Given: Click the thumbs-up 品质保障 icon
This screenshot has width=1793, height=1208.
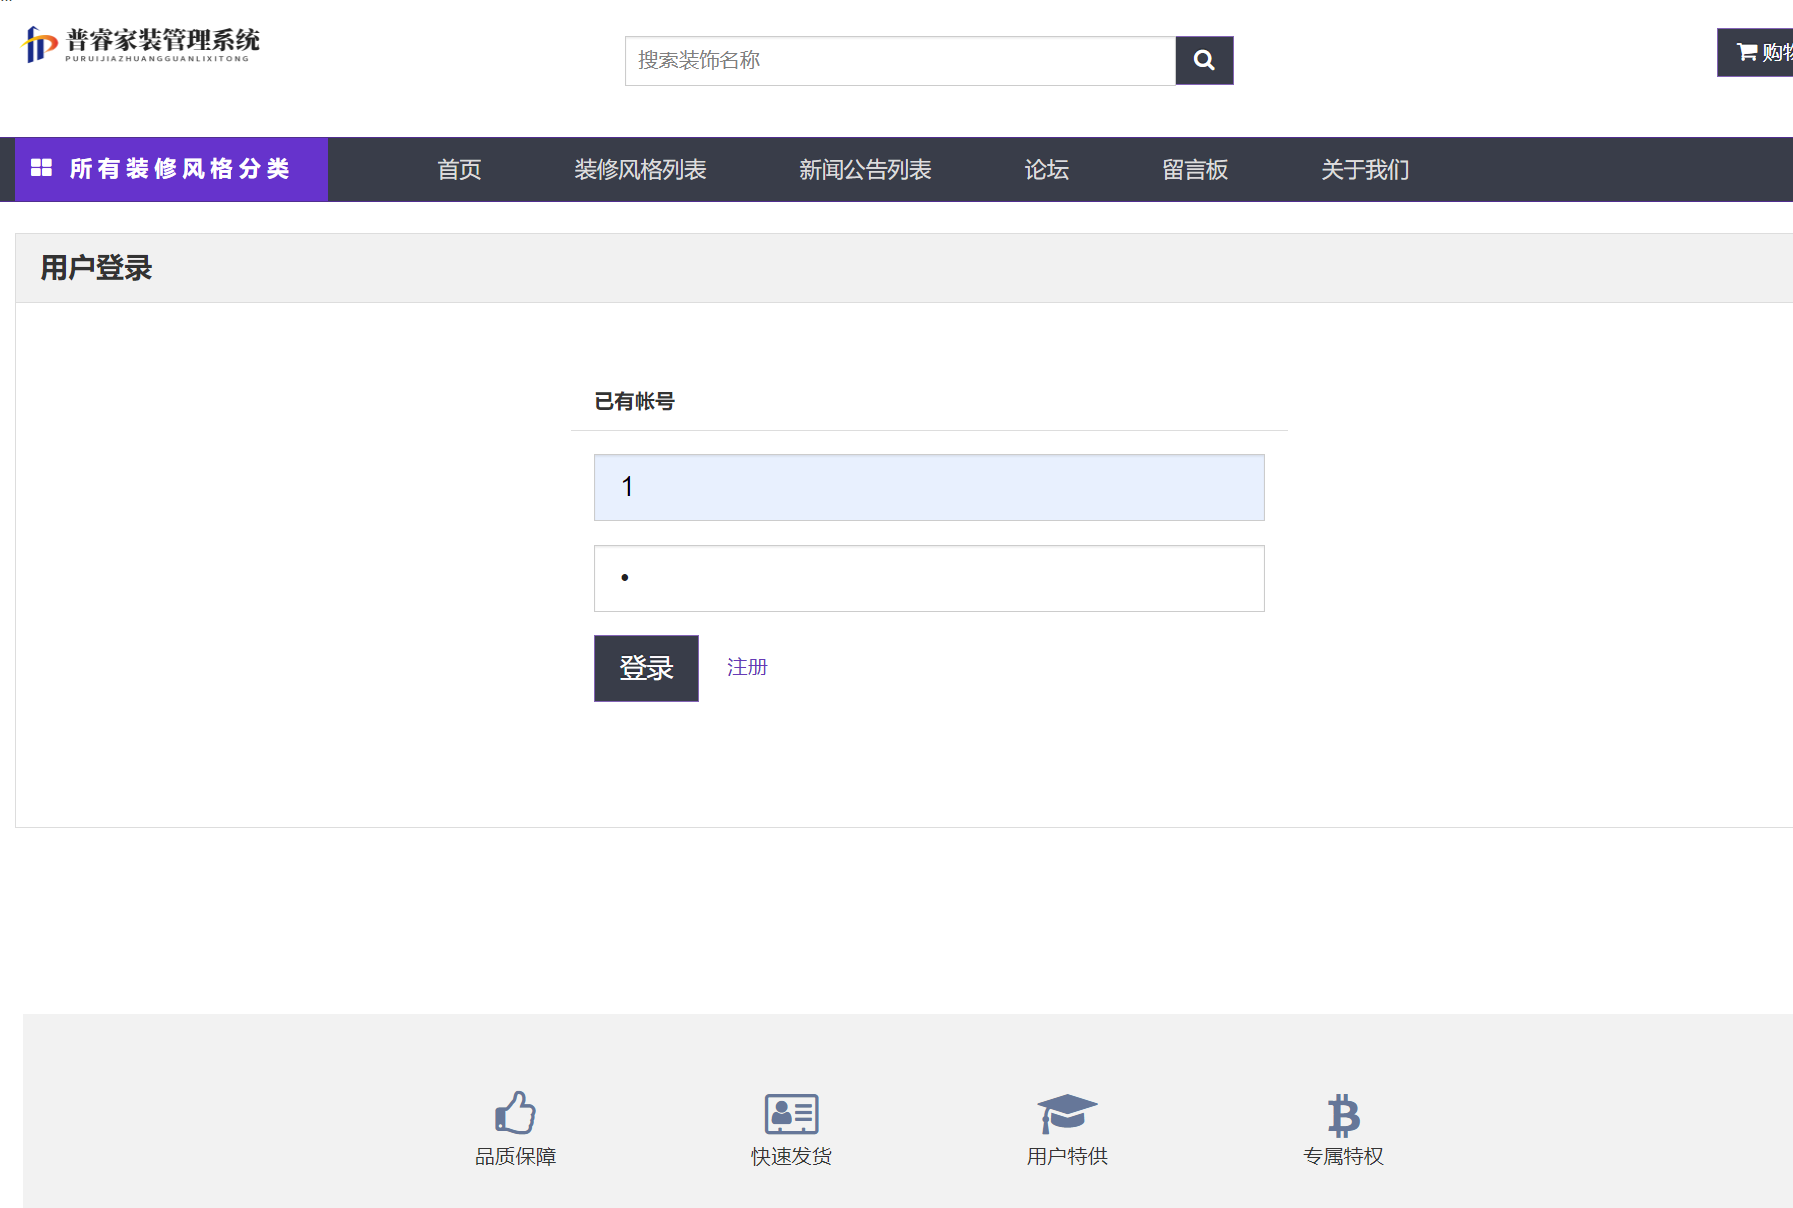Looking at the screenshot, I should [516, 1113].
